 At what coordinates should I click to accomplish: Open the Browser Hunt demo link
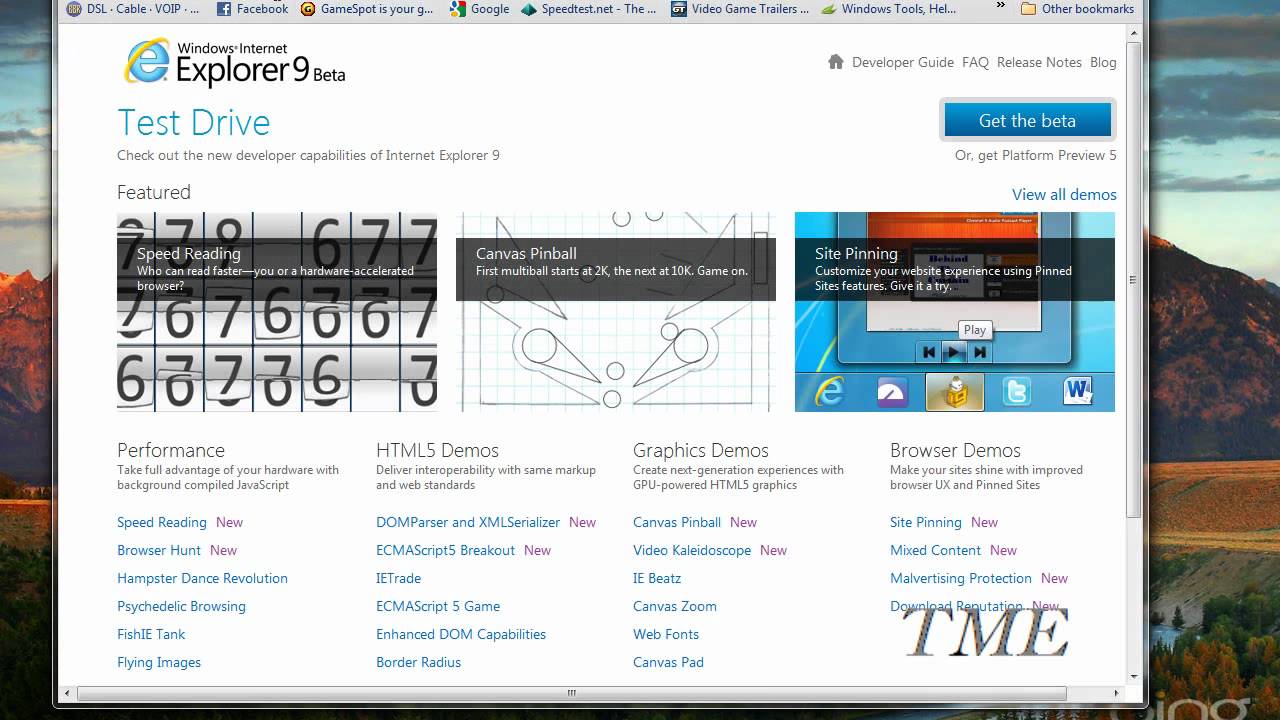click(159, 550)
